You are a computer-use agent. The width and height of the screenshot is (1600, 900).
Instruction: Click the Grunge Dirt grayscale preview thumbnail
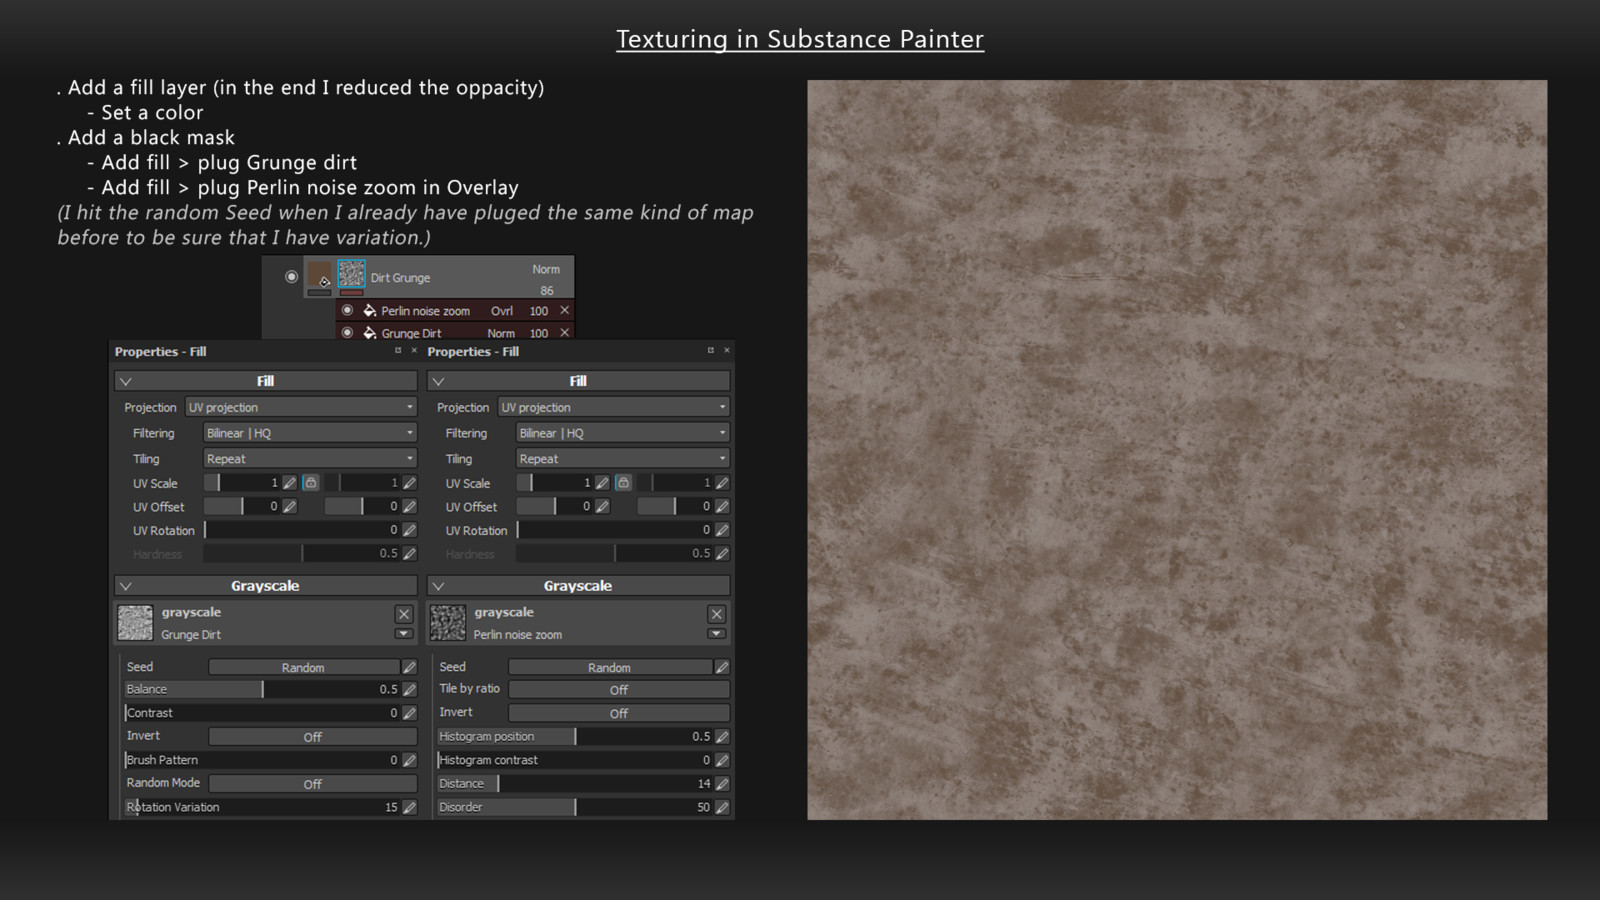point(135,622)
